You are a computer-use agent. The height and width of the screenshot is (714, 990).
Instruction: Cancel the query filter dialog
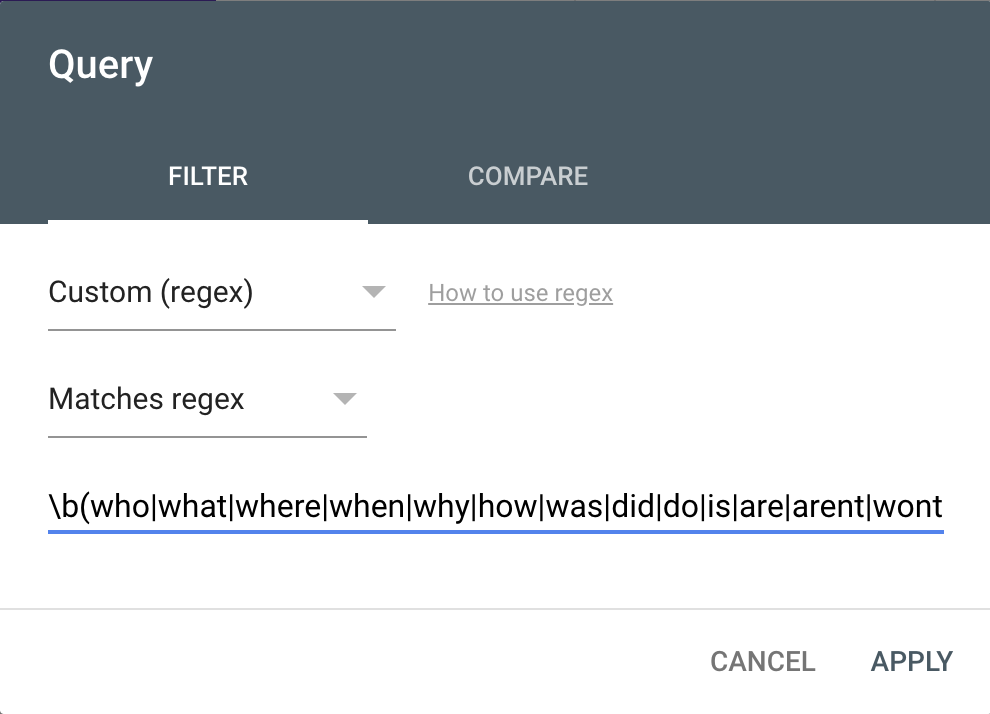[x=762, y=661]
